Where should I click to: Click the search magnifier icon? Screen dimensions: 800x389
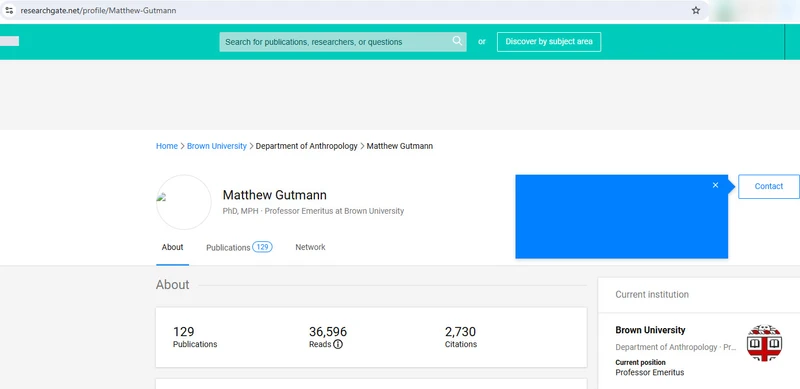[457, 41]
